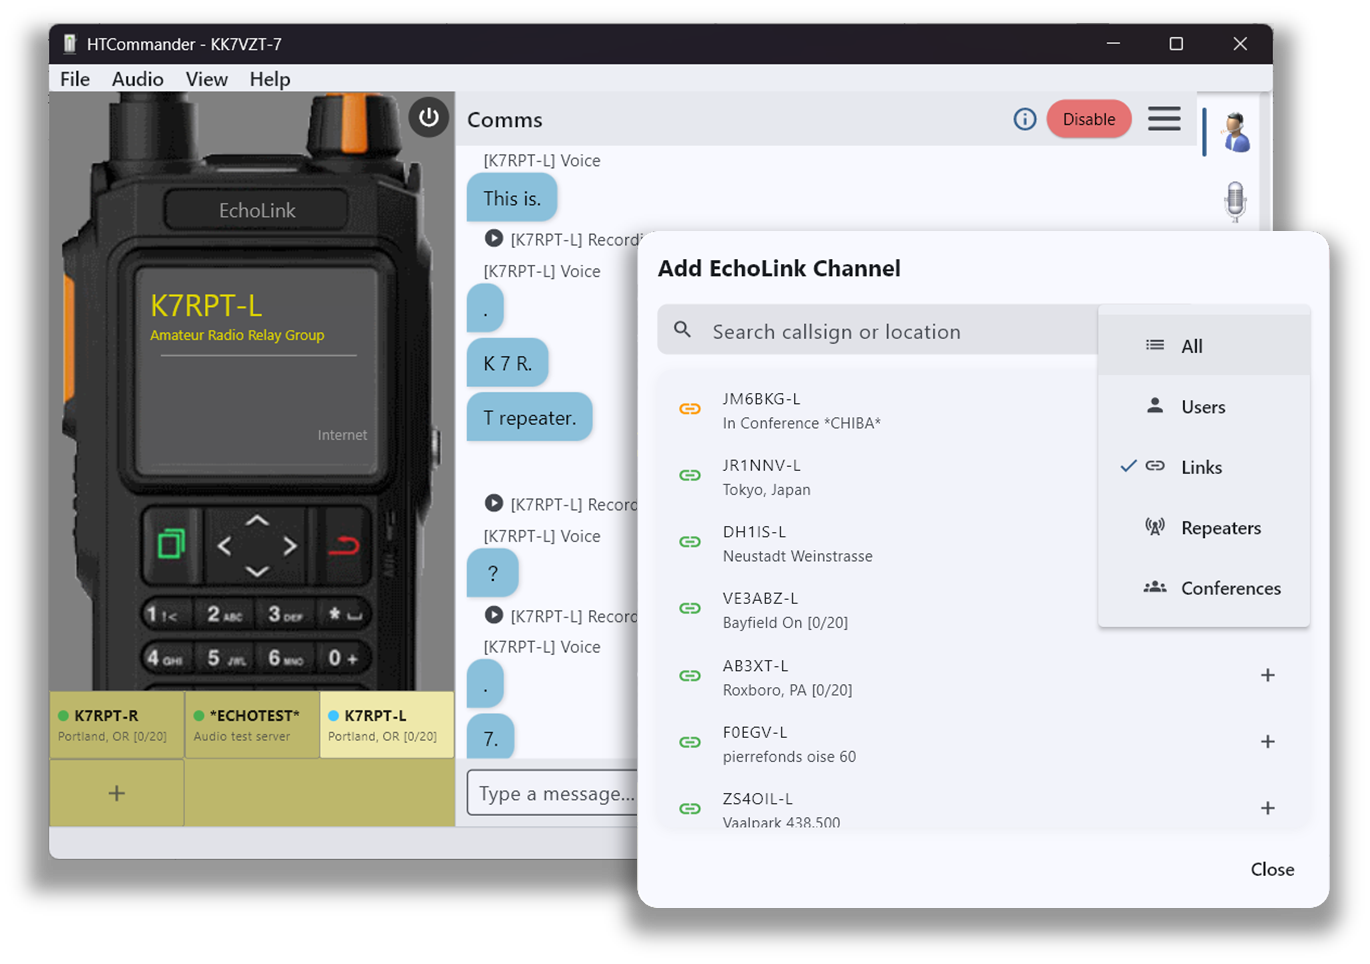This screenshot has width=1370, height=964.
Task: Toggle the checked Links filter
Action: (1204, 467)
